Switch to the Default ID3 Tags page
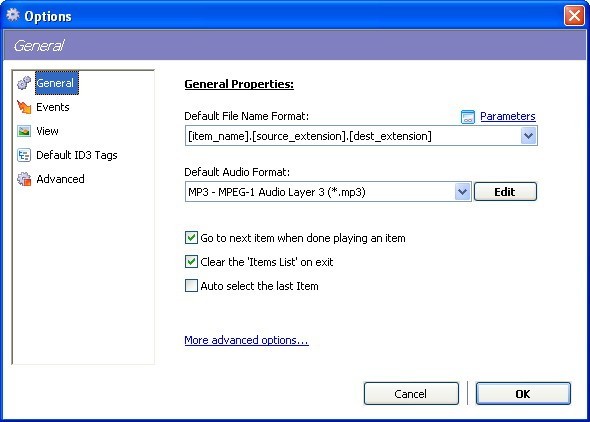590x422 pixels. click(x=77, y=155)
